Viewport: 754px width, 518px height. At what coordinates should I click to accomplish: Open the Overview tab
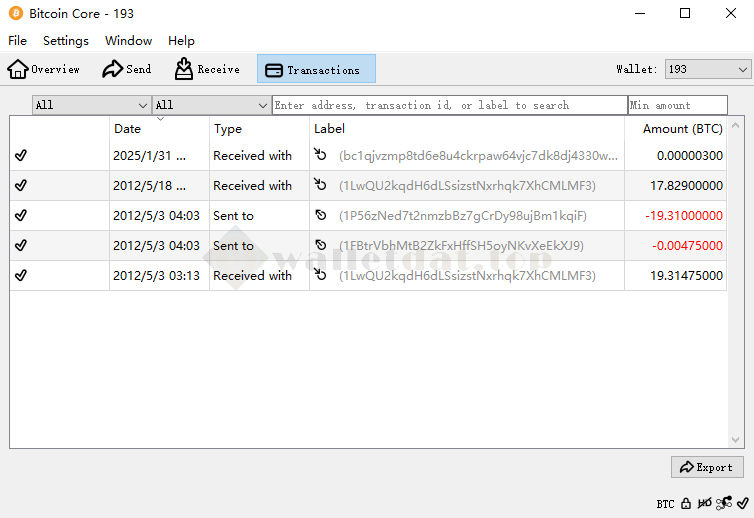coord(44,69)
